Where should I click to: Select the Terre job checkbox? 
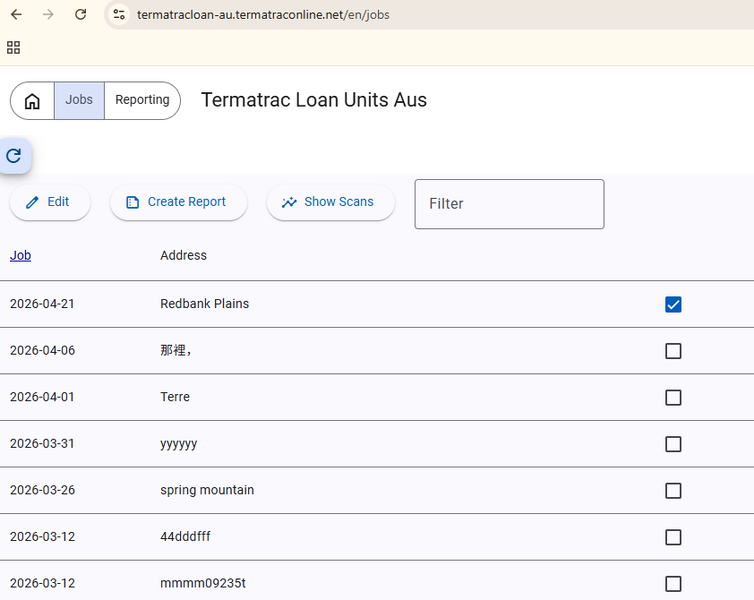pyautogui.click(x=673, y=398)
